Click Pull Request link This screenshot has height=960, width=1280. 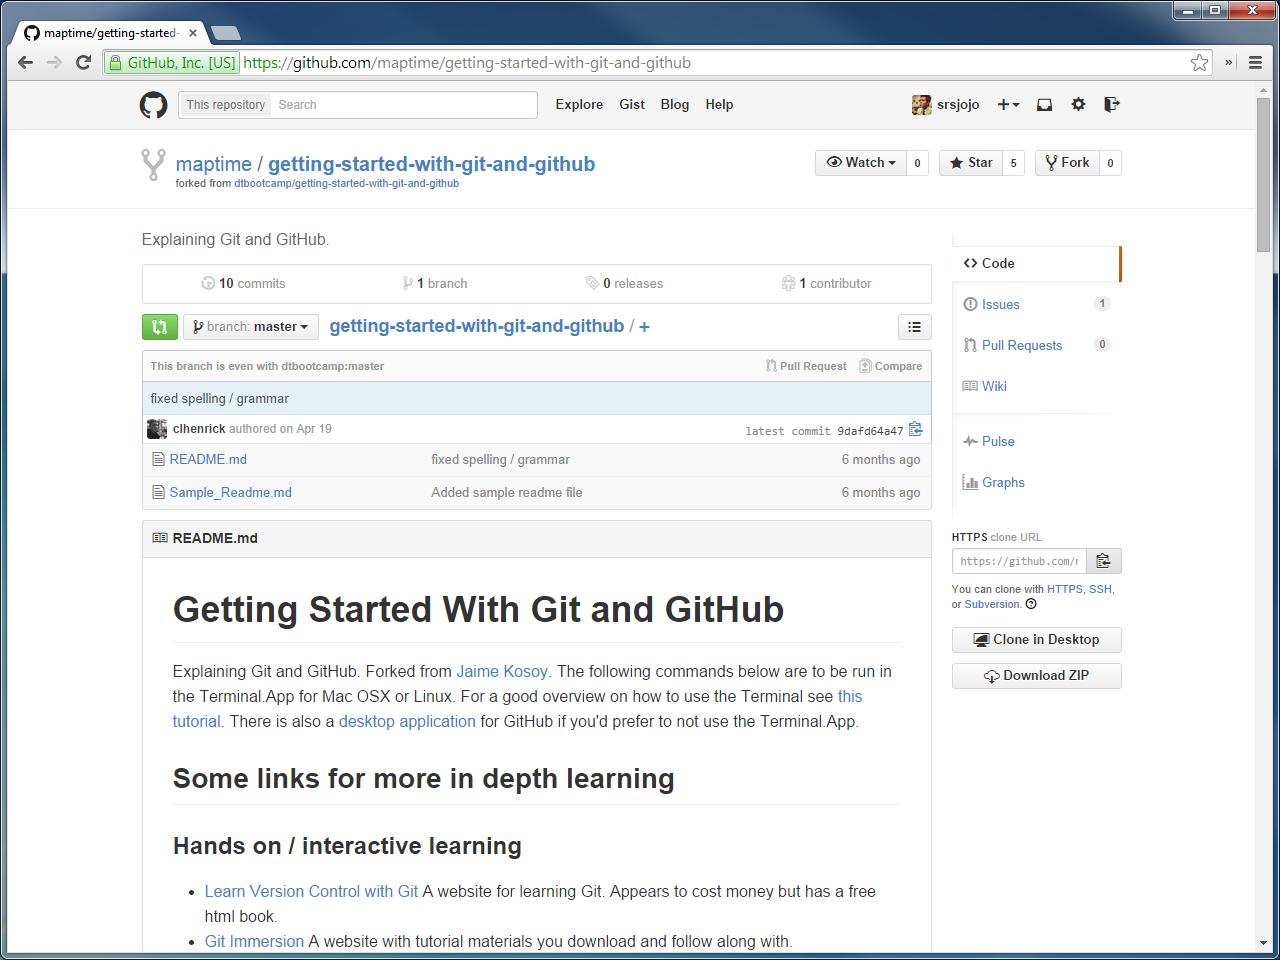[x=806, y=366]
